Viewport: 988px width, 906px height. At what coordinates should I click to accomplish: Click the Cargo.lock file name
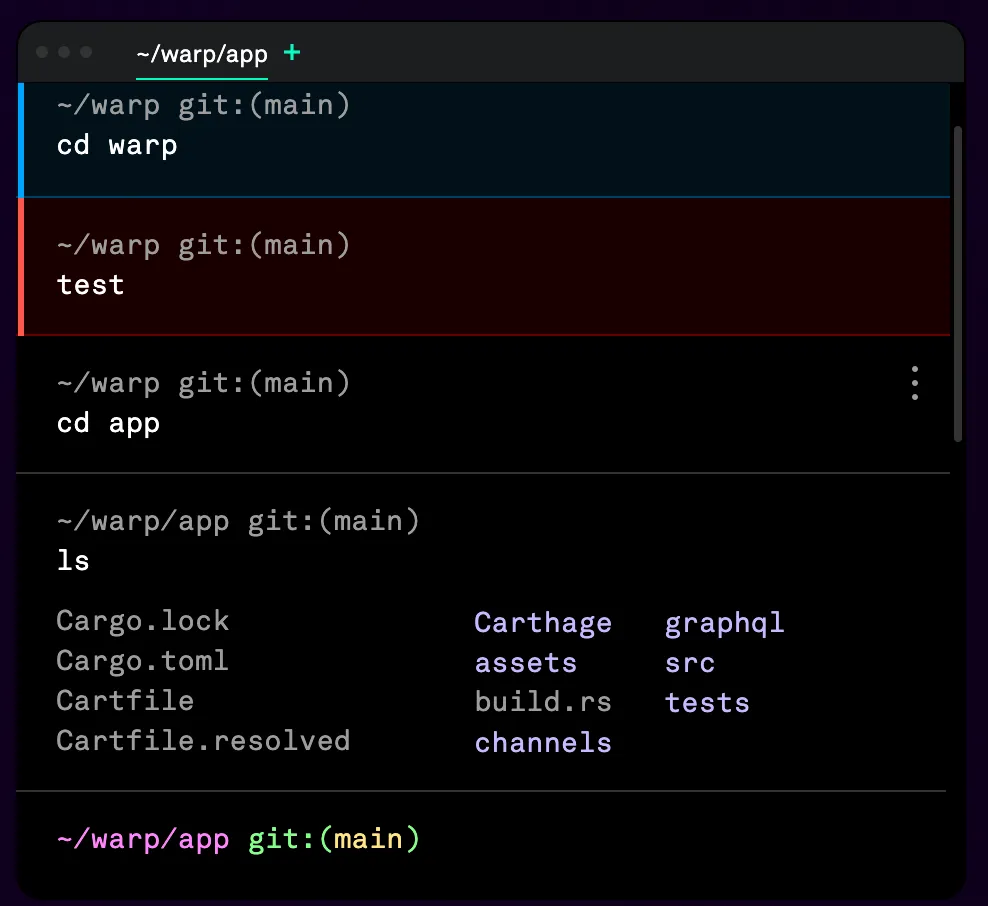[x=143, y=621]
